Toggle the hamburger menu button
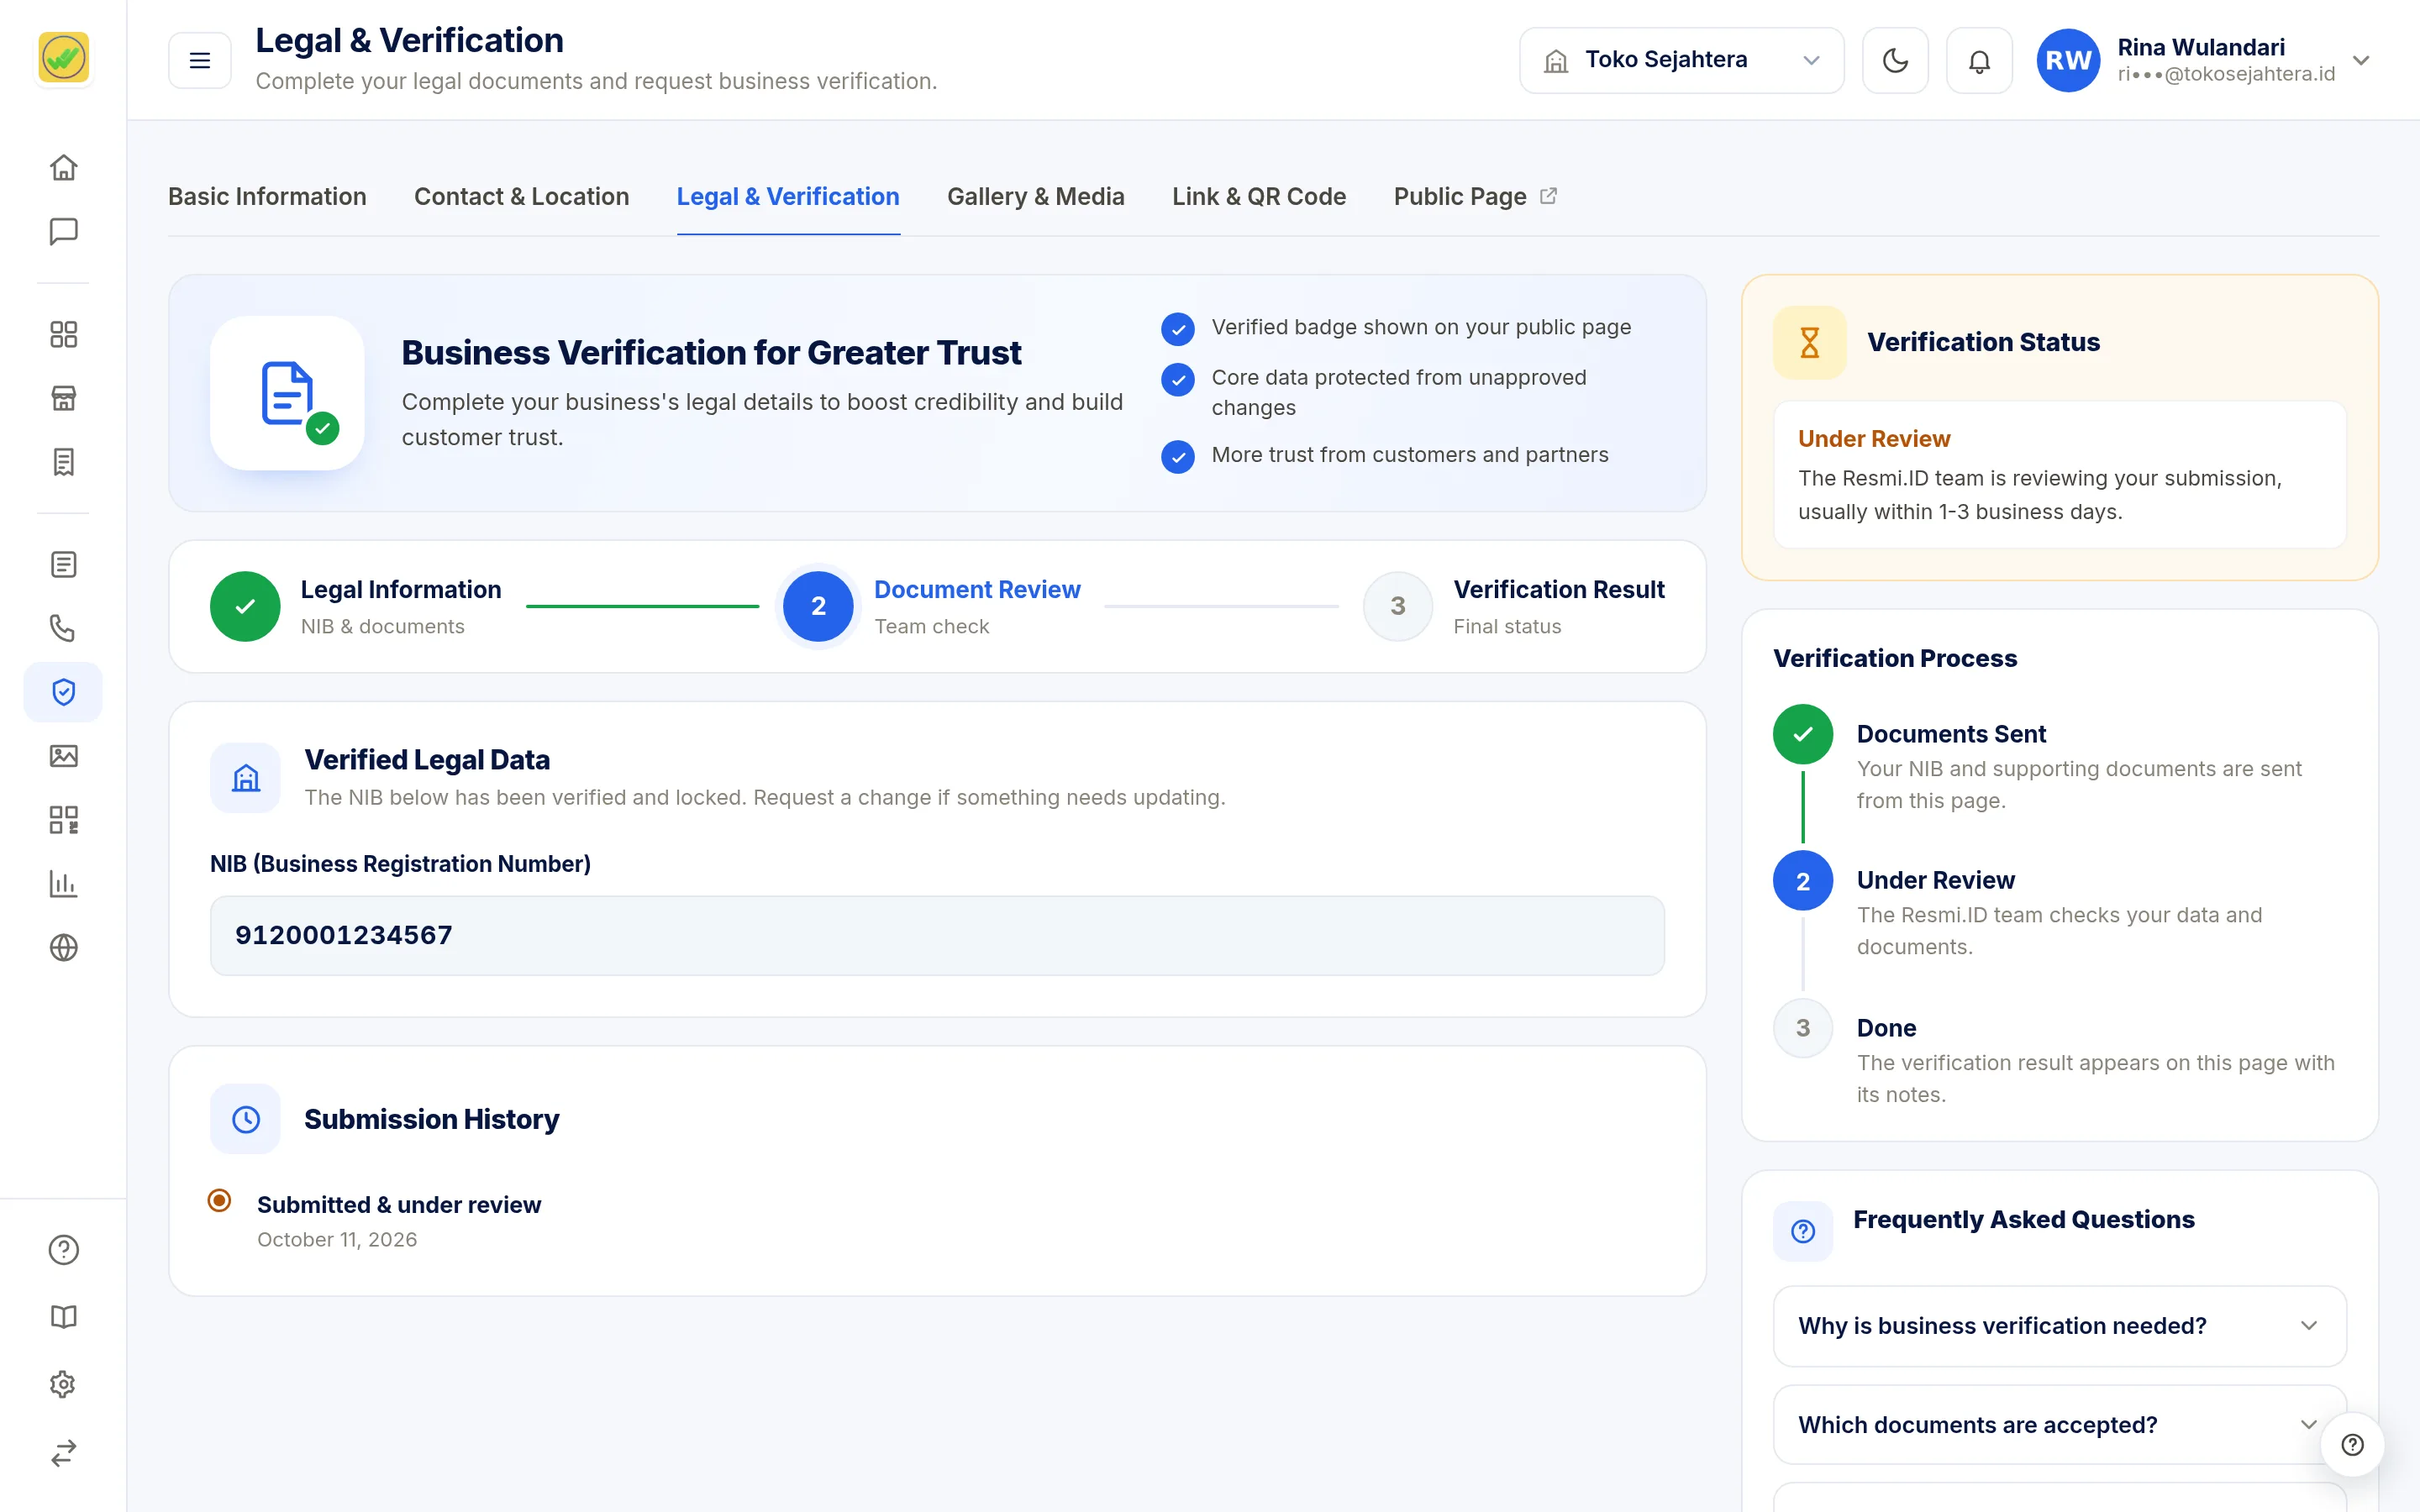 (200, 60)
